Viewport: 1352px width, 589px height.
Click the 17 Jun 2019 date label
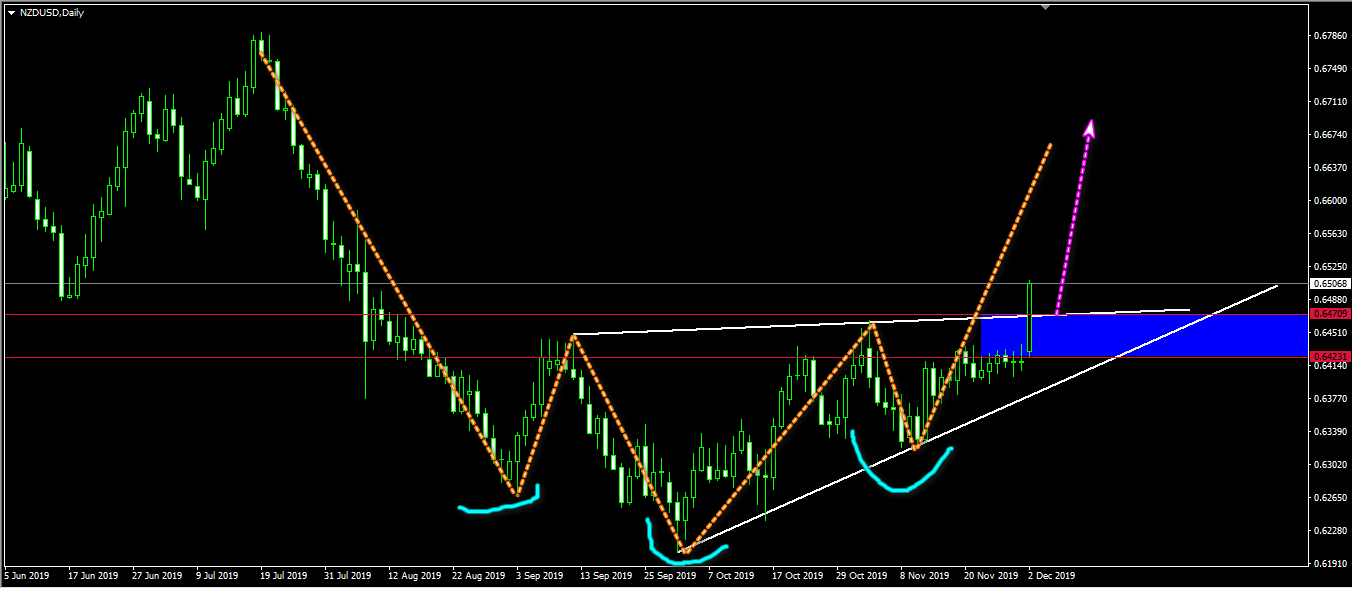coord(93,576)
